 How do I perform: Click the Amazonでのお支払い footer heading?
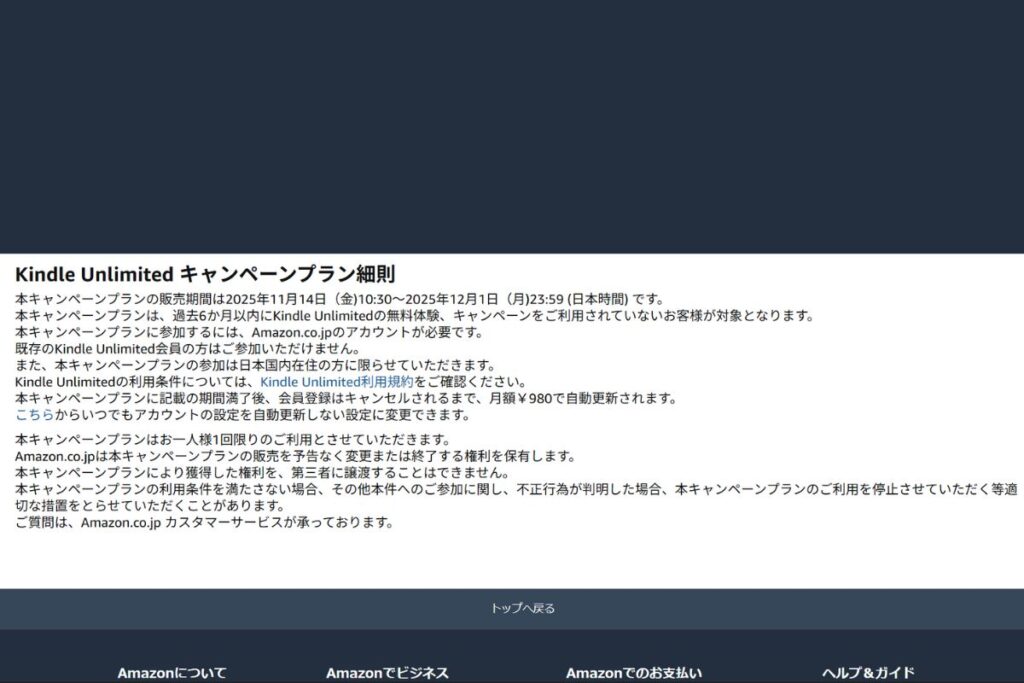634,673
